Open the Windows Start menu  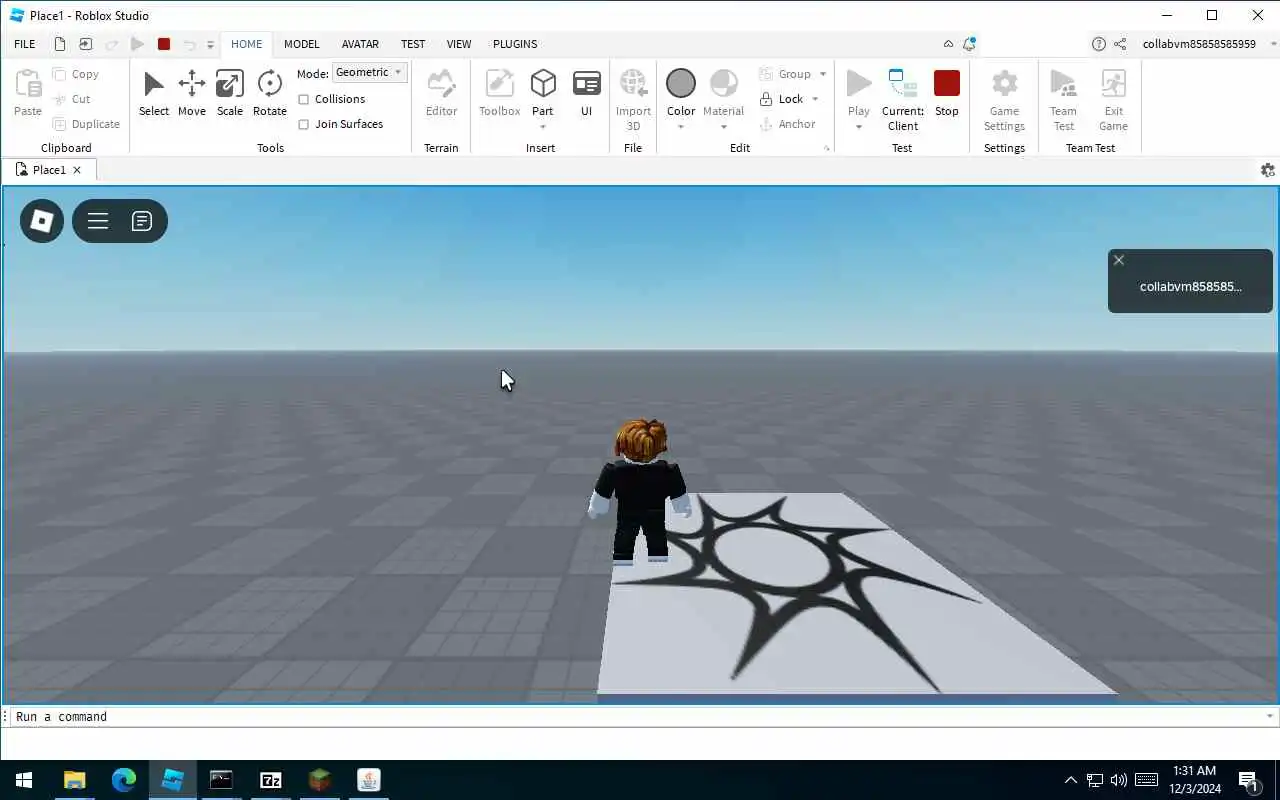point(24,780)
